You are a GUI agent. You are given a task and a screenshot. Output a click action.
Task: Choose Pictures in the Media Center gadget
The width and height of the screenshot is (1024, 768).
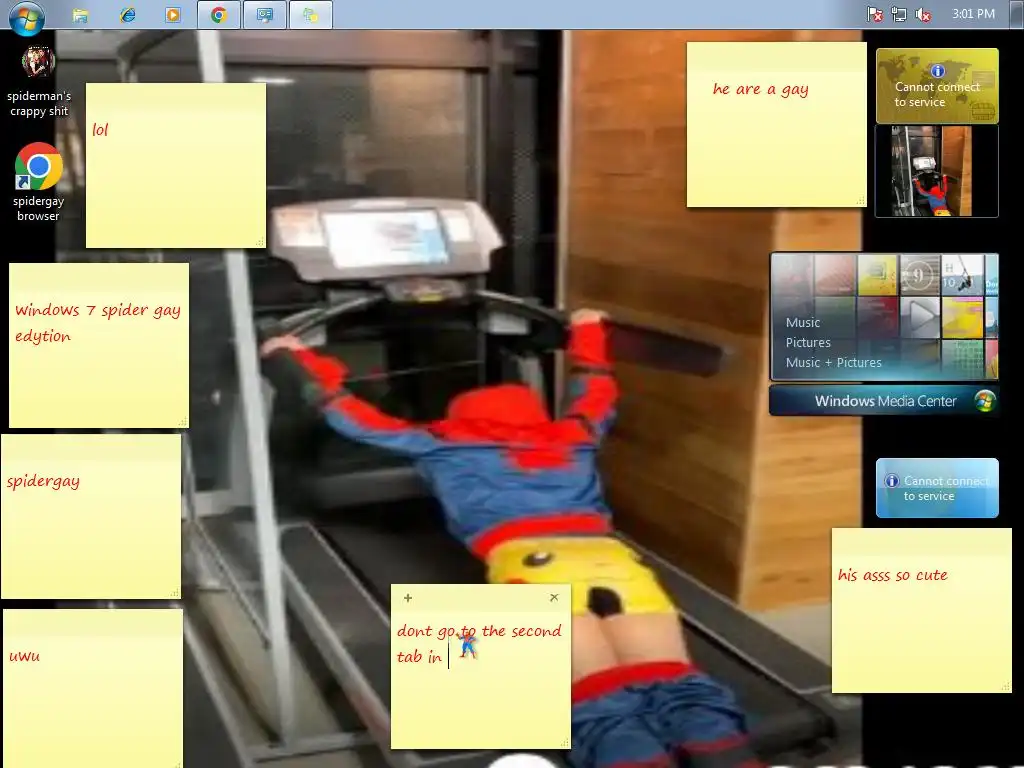point(808,343)
